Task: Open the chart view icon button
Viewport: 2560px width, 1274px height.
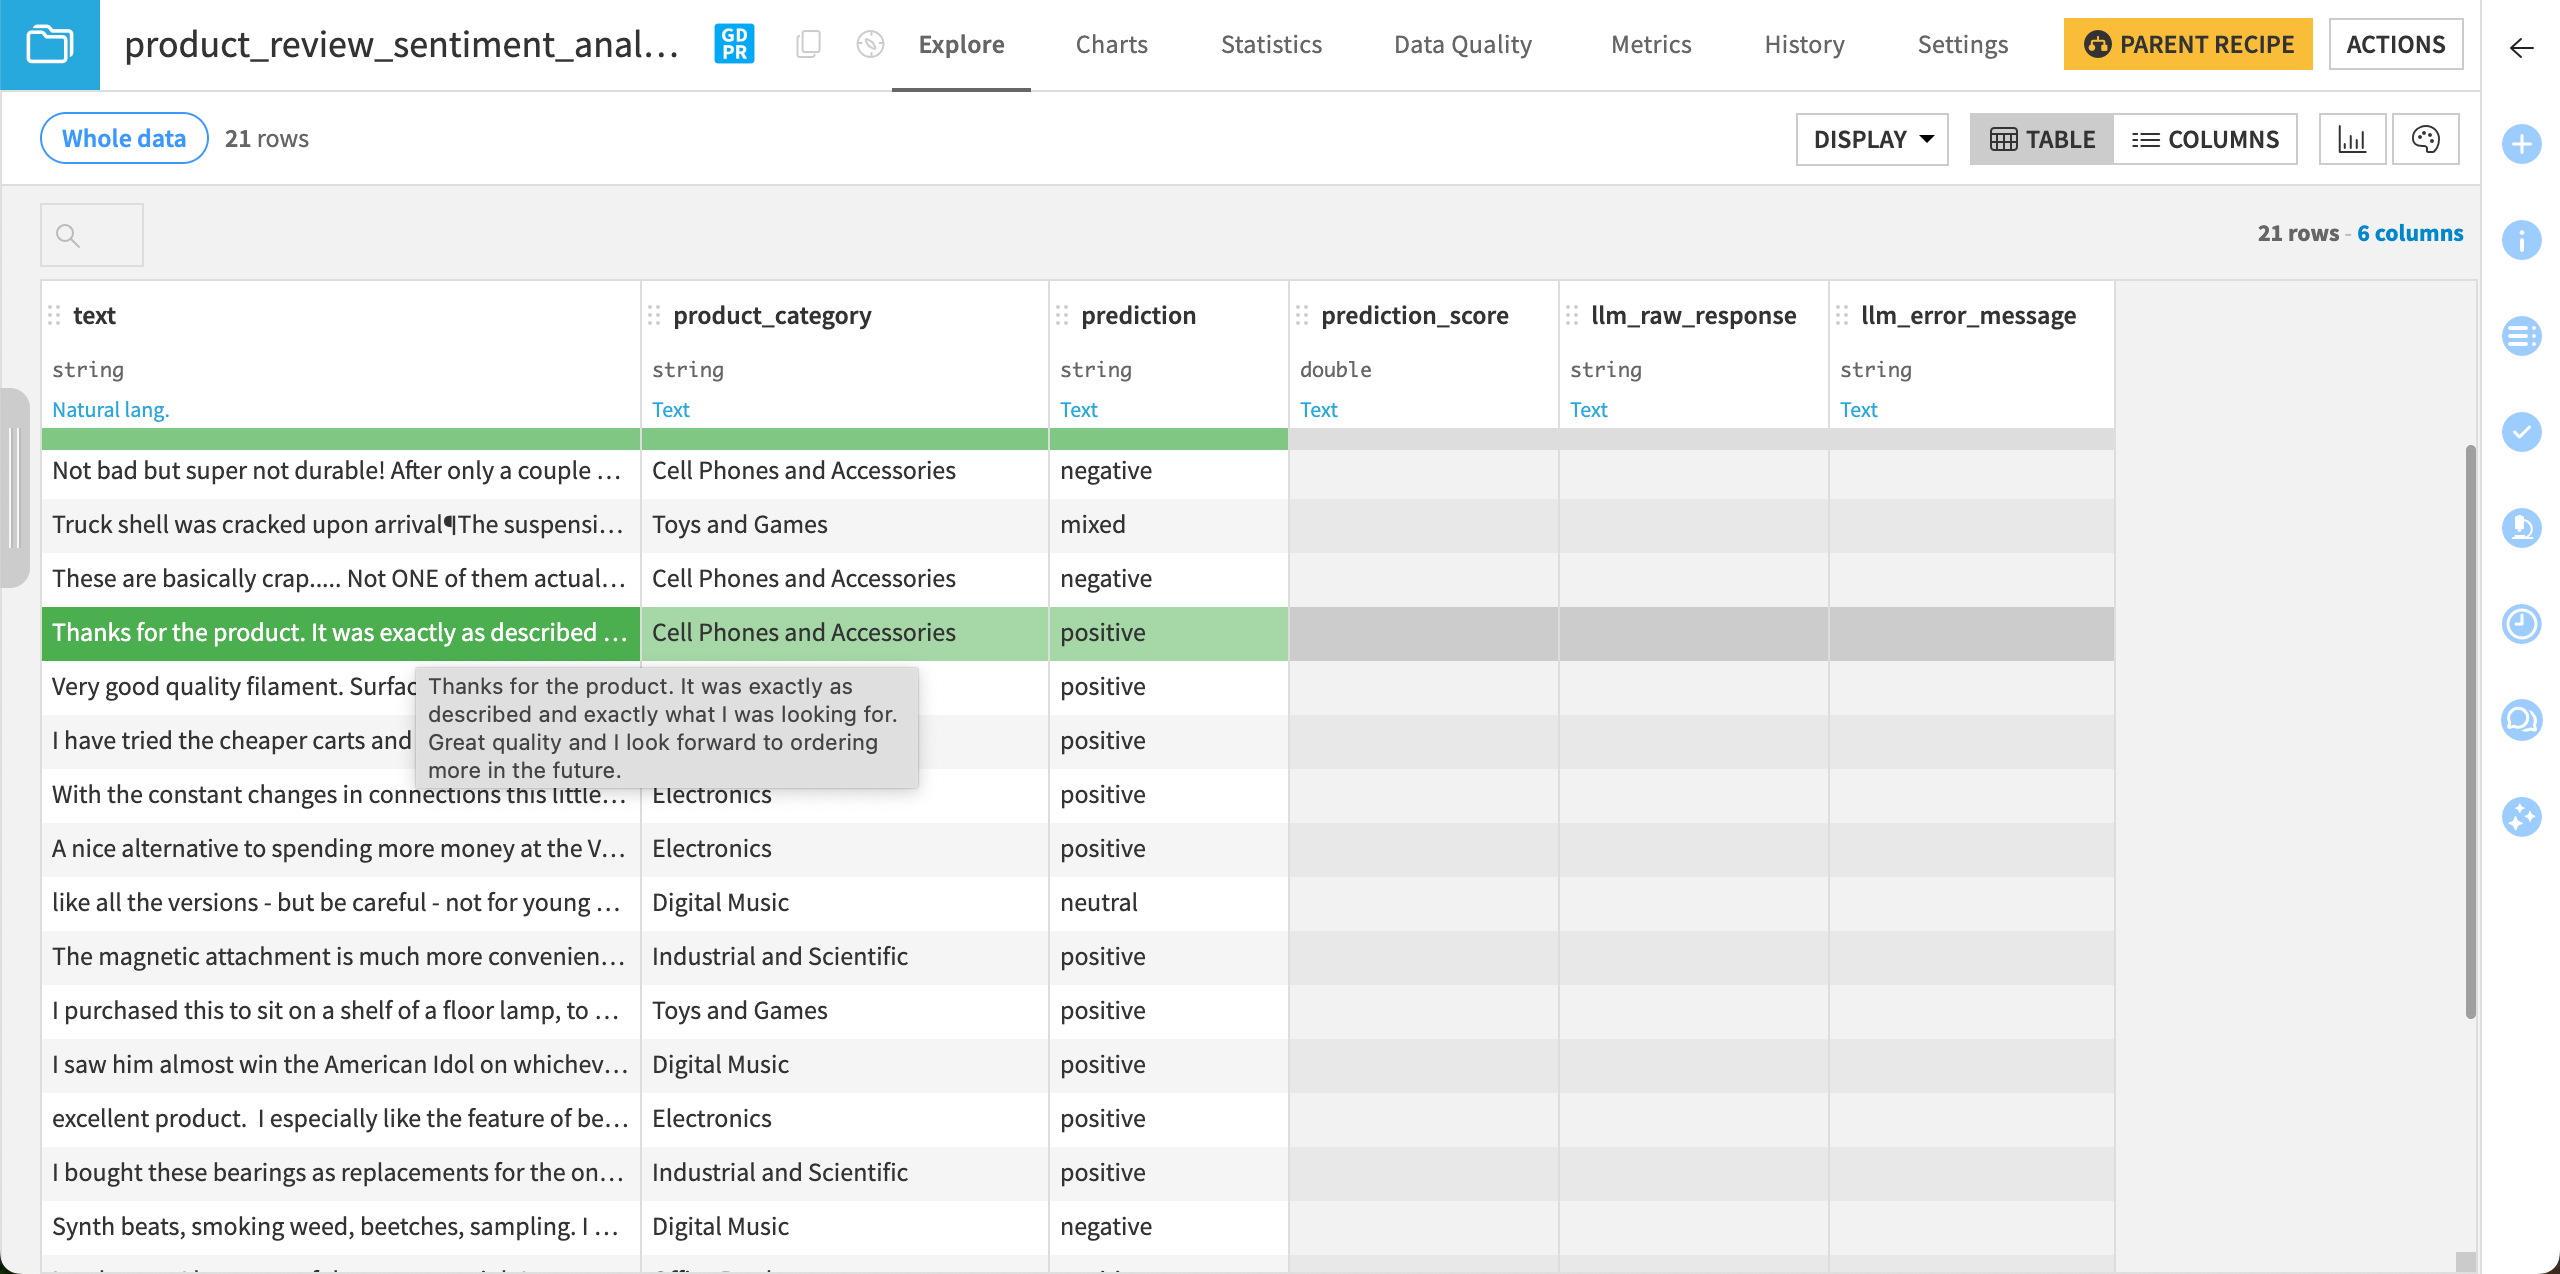Action: coord(2352,139)
